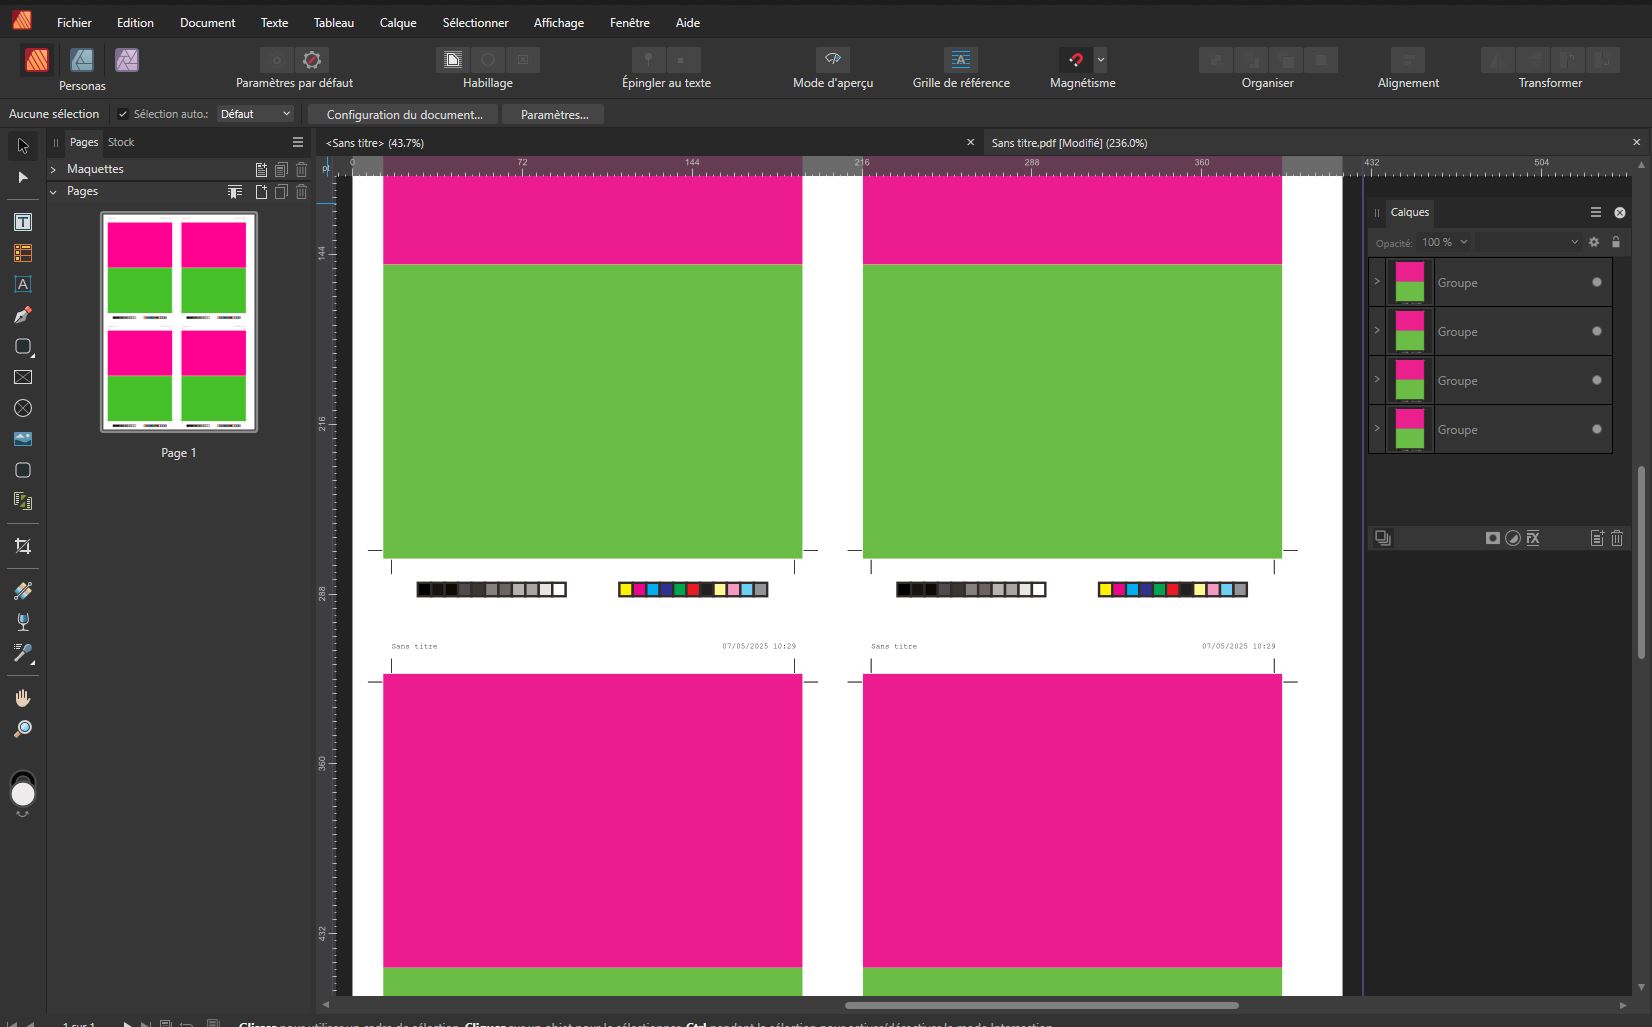Open the Calques panel gear settings

[1594, 242]
